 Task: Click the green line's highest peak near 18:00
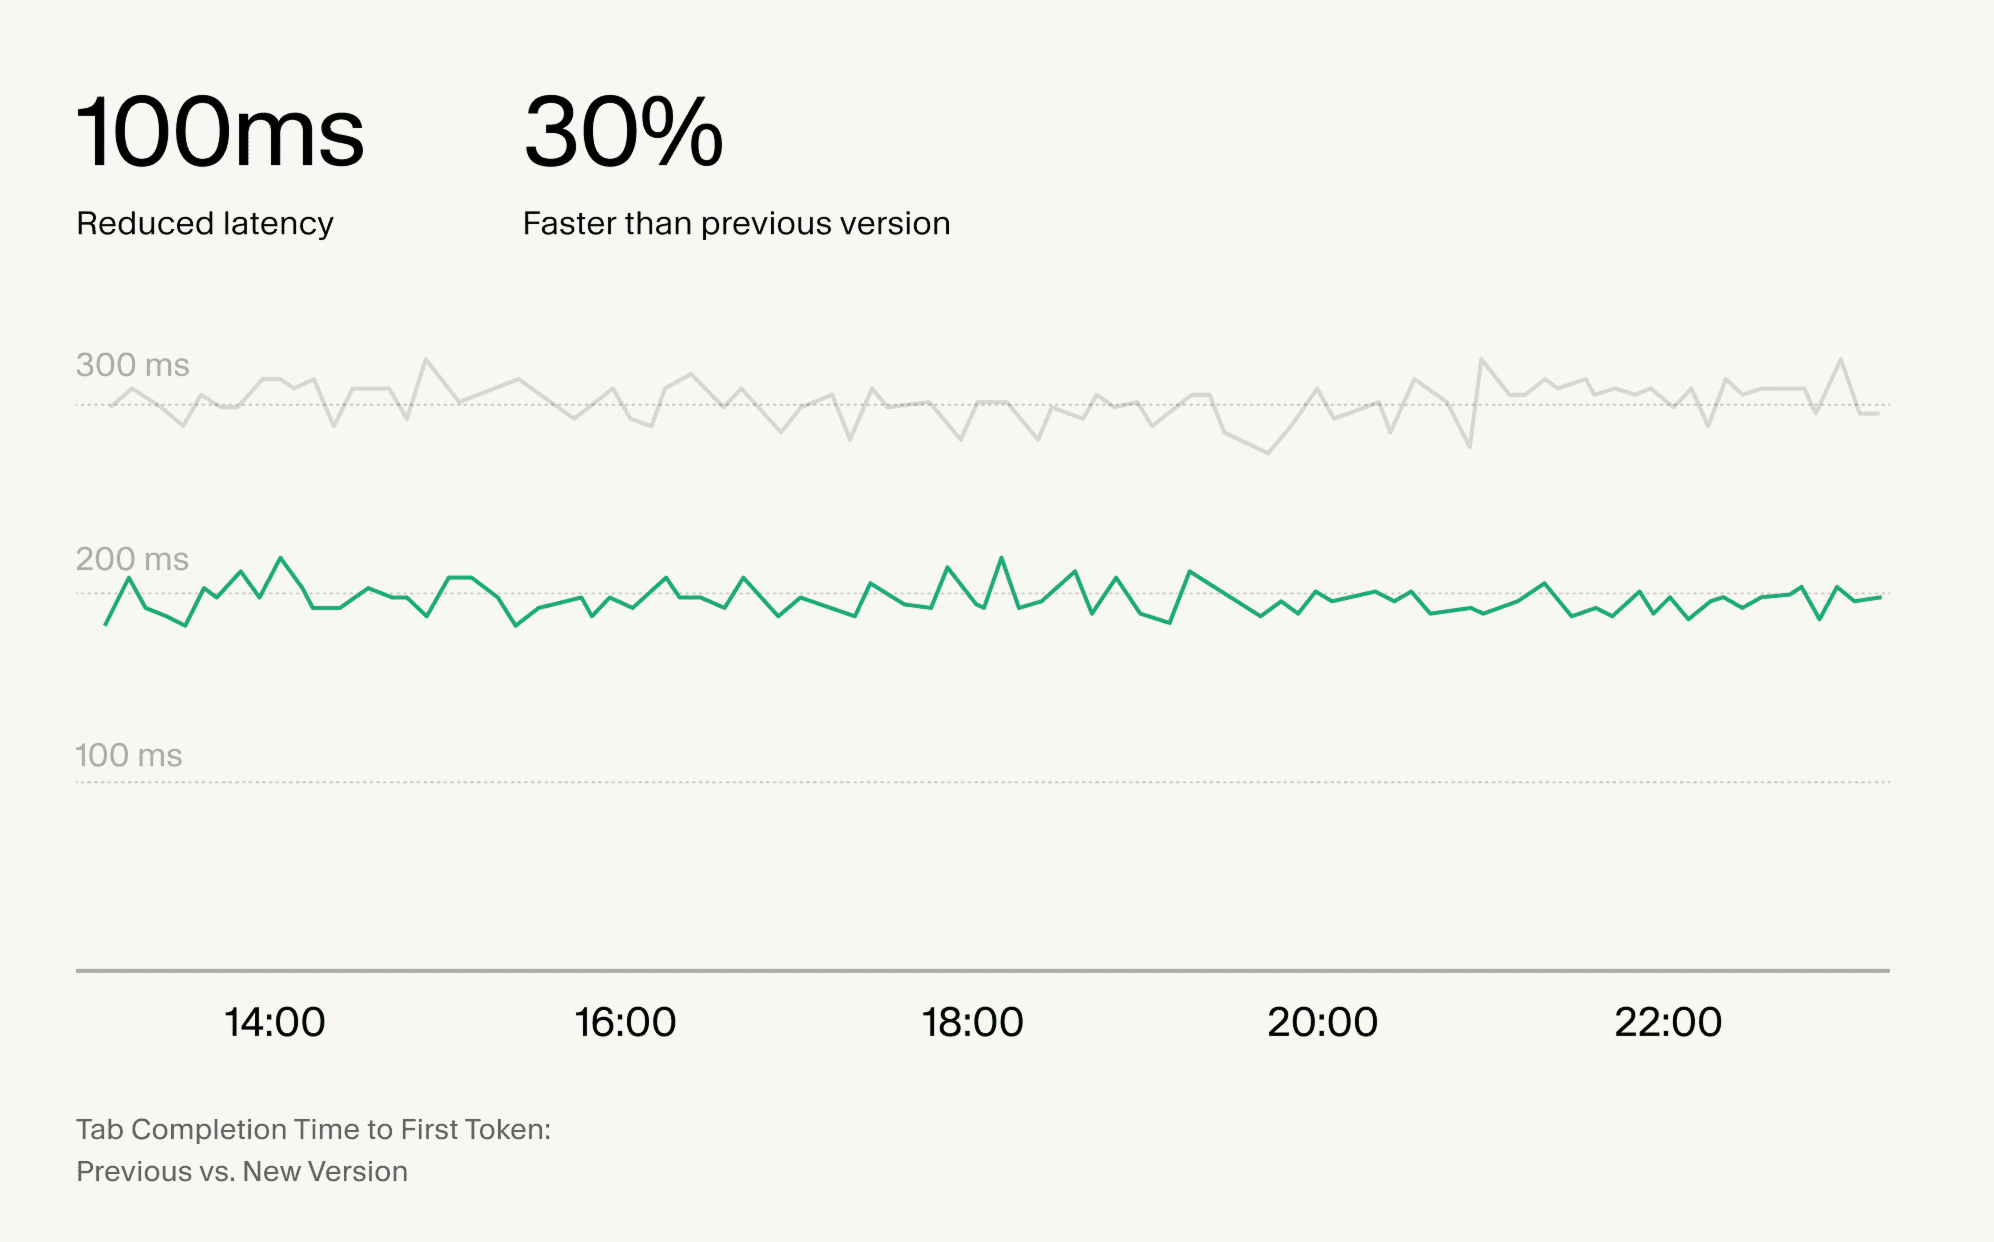tap(1001, 558)
